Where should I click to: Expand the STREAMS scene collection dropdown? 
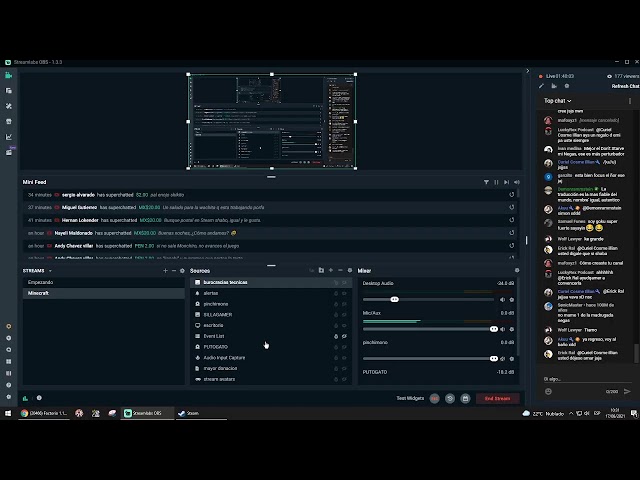point(50,271)
